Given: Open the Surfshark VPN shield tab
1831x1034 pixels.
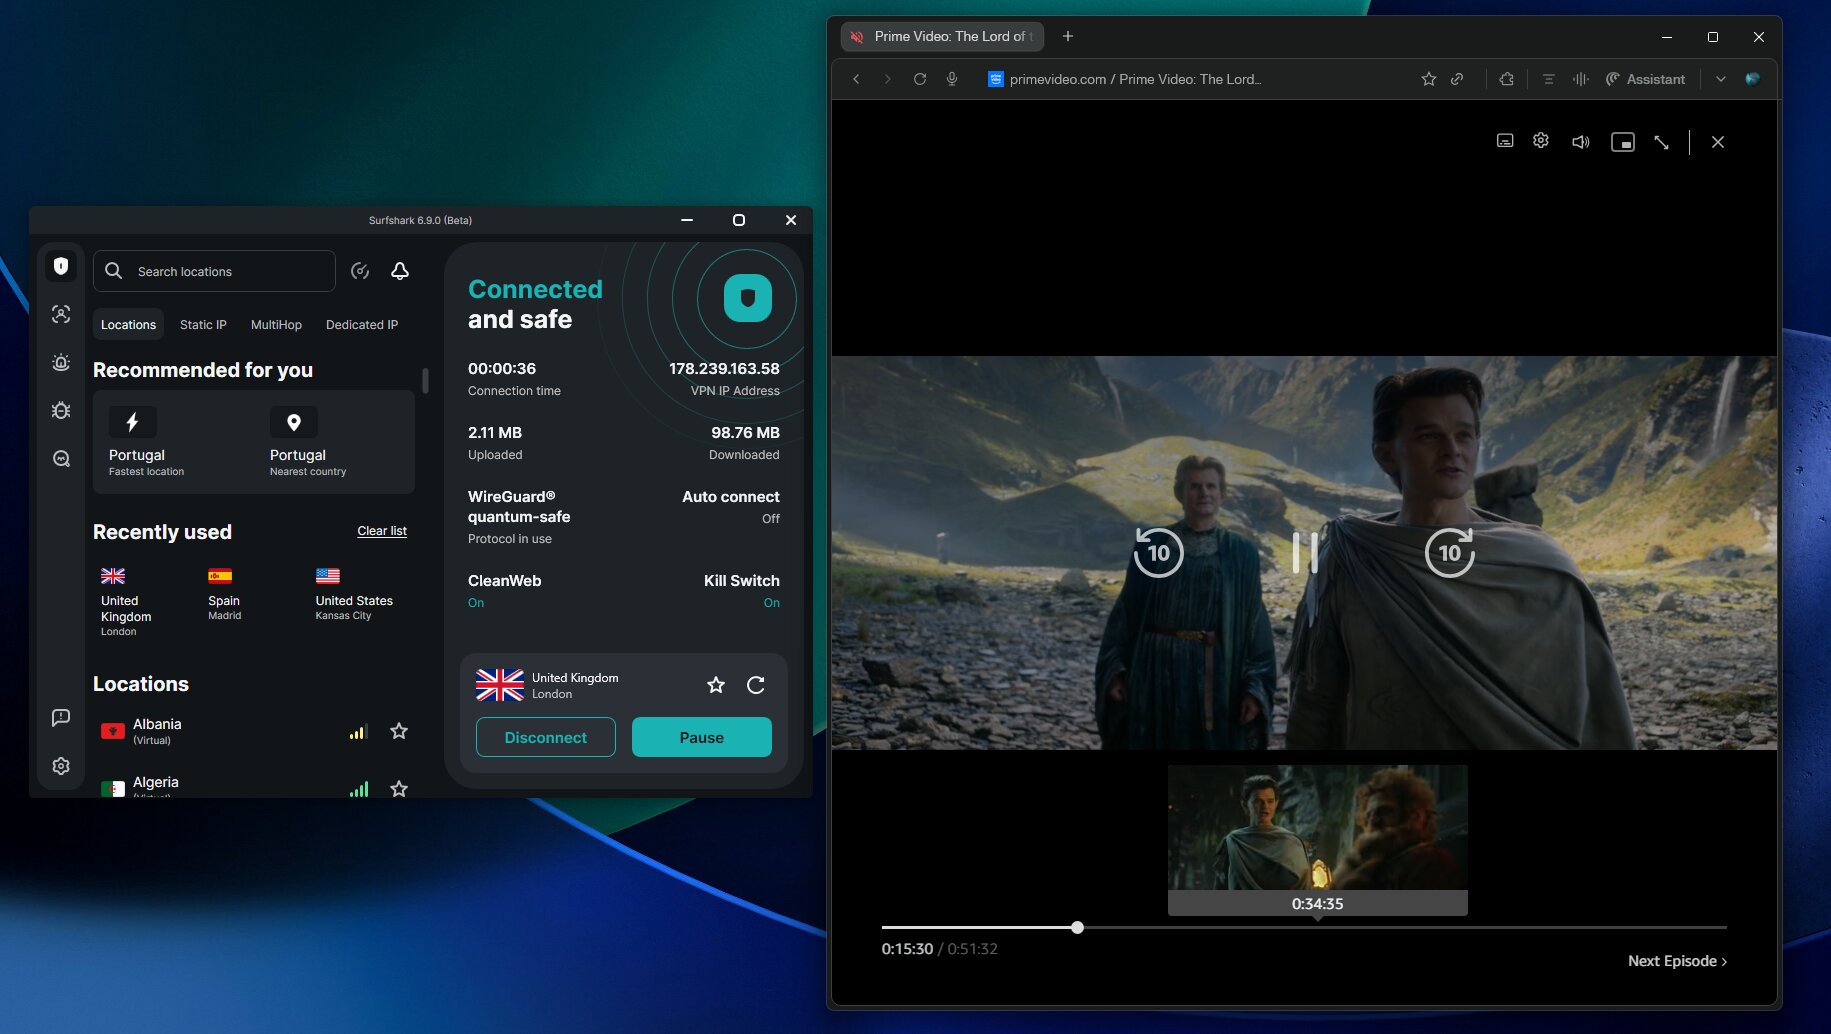Looking at the screenshot, I should click(61, 266).
